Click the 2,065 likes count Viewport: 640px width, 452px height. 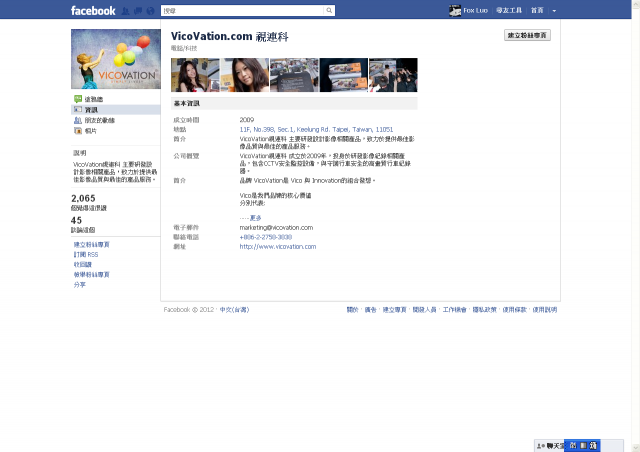83,198
